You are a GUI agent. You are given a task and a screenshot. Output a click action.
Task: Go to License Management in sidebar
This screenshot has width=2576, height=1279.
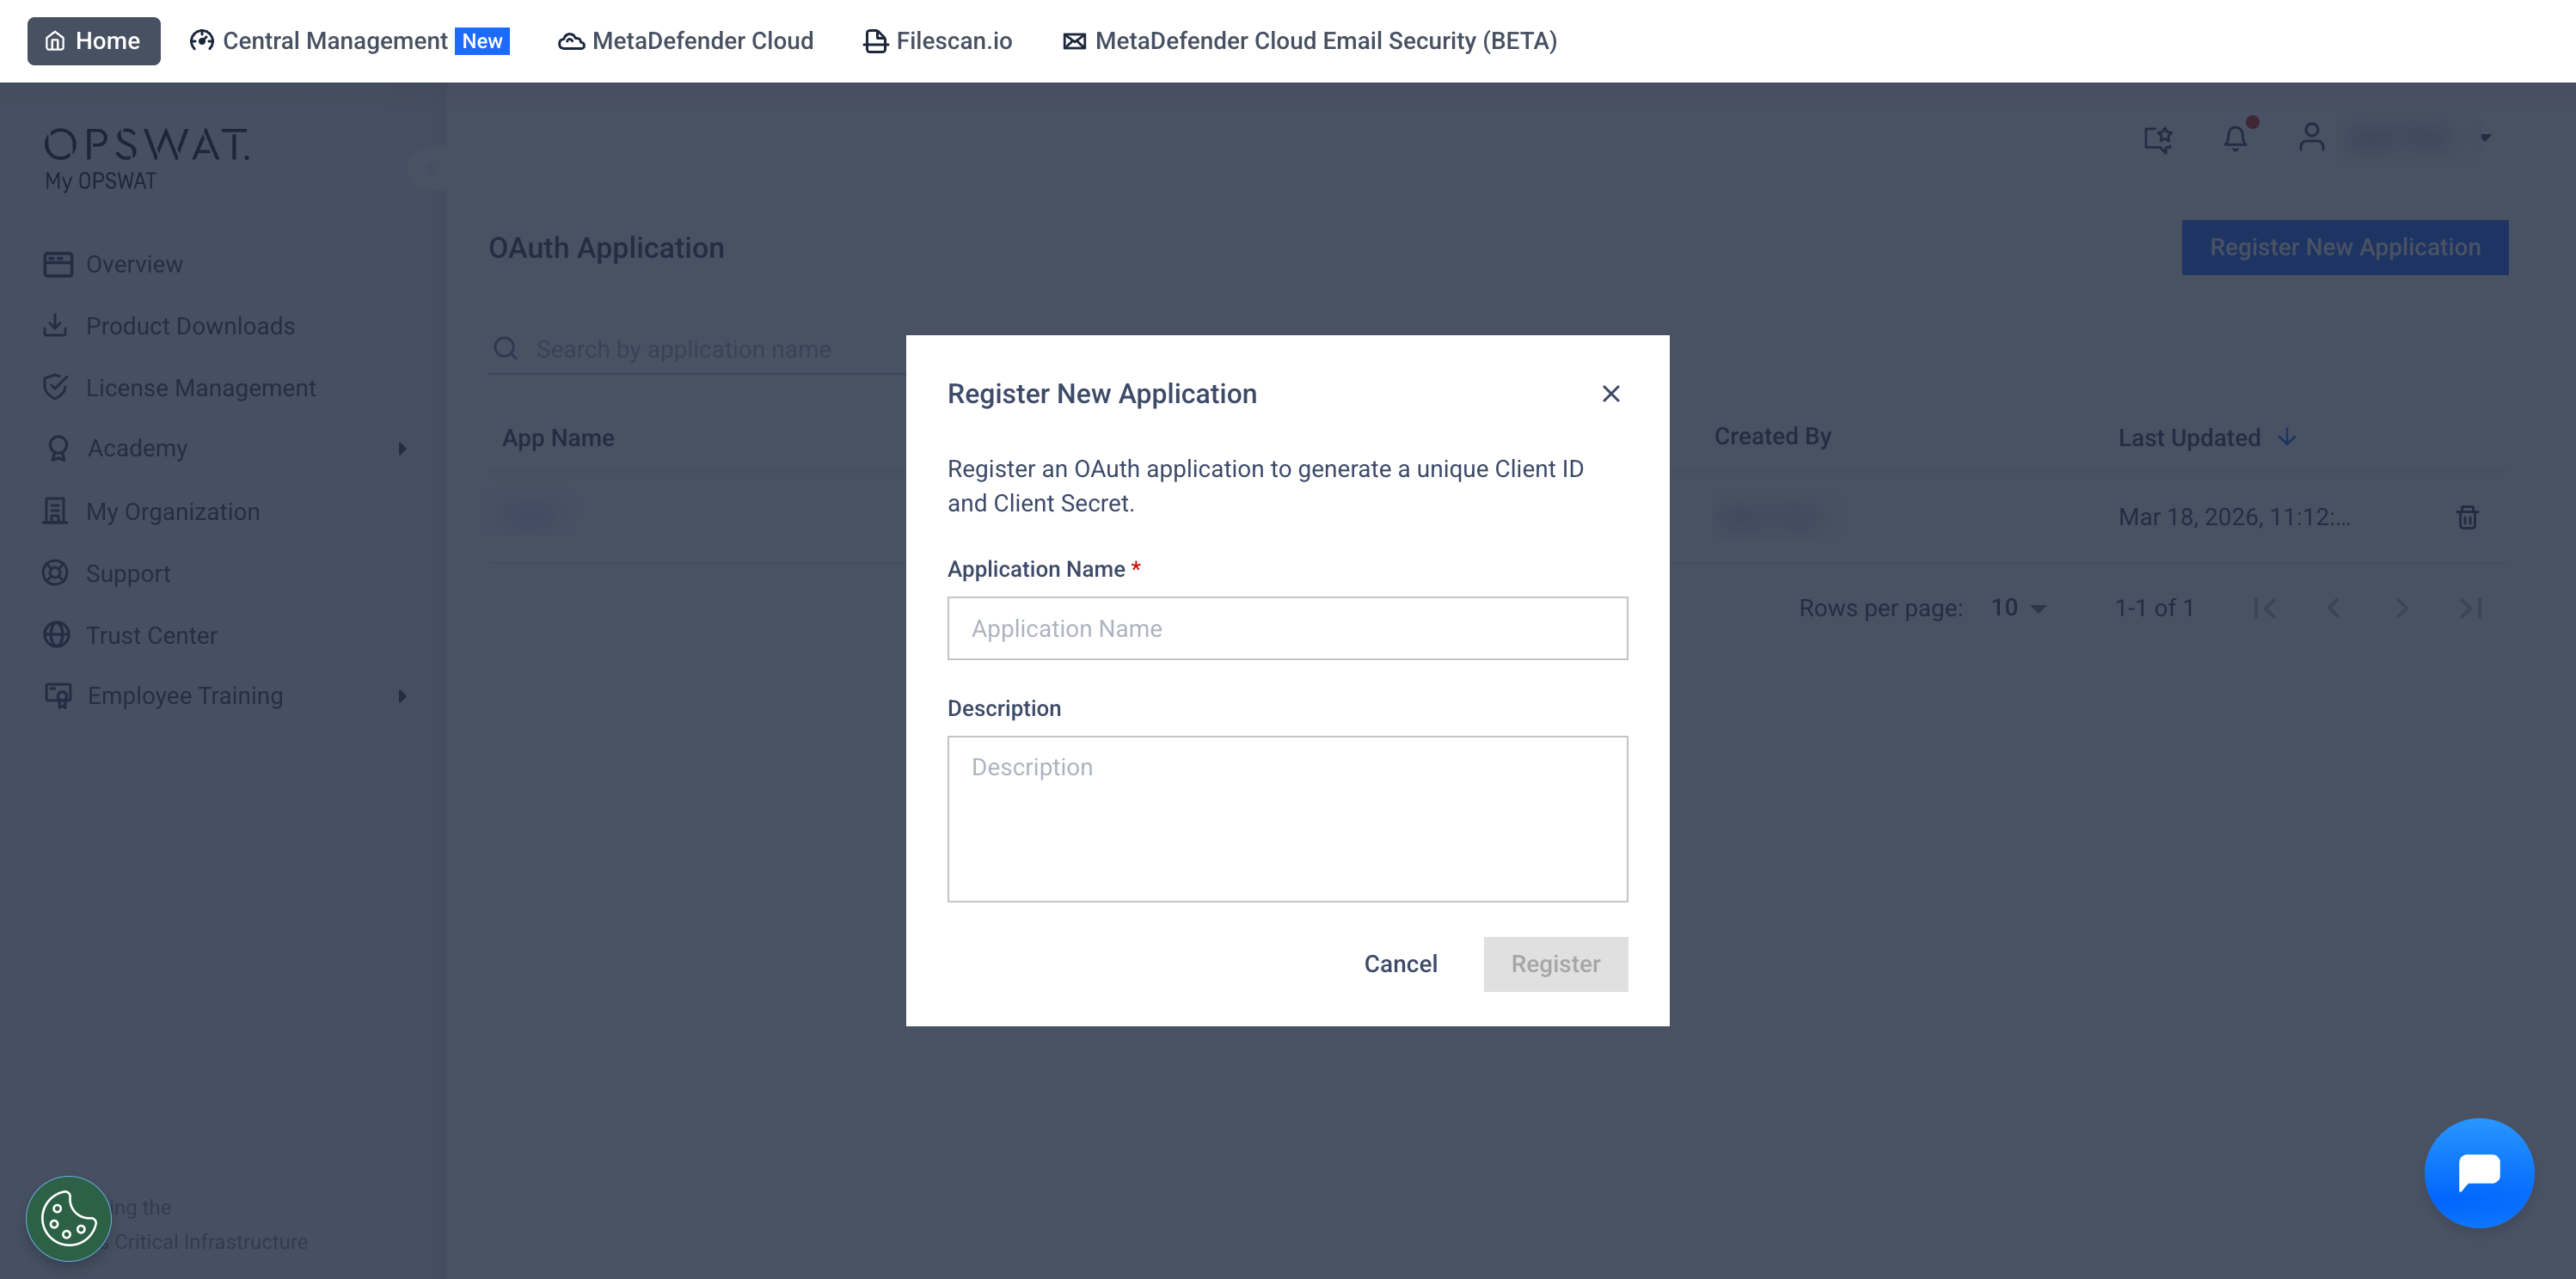click(200, 388)
